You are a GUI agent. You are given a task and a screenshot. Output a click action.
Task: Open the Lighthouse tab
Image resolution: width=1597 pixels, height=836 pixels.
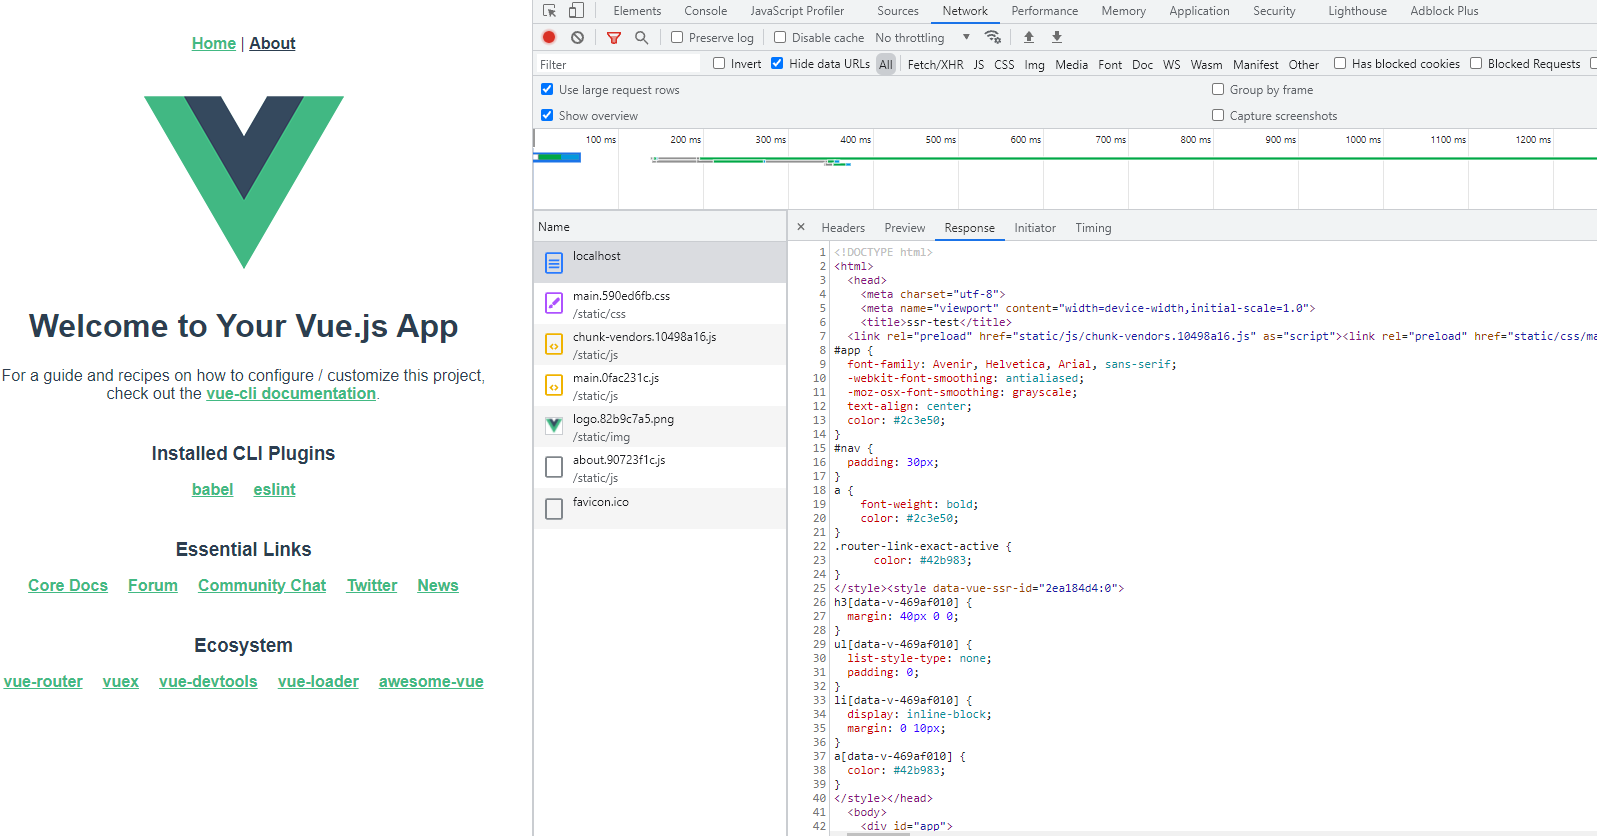coord(1357,11)
